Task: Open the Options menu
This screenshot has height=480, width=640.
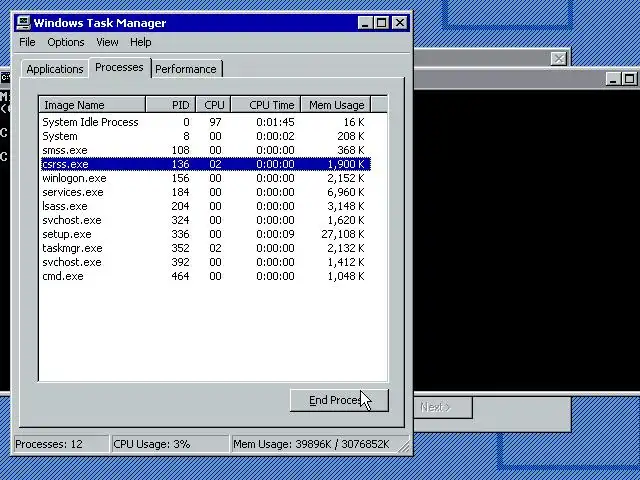Action: 66,42
